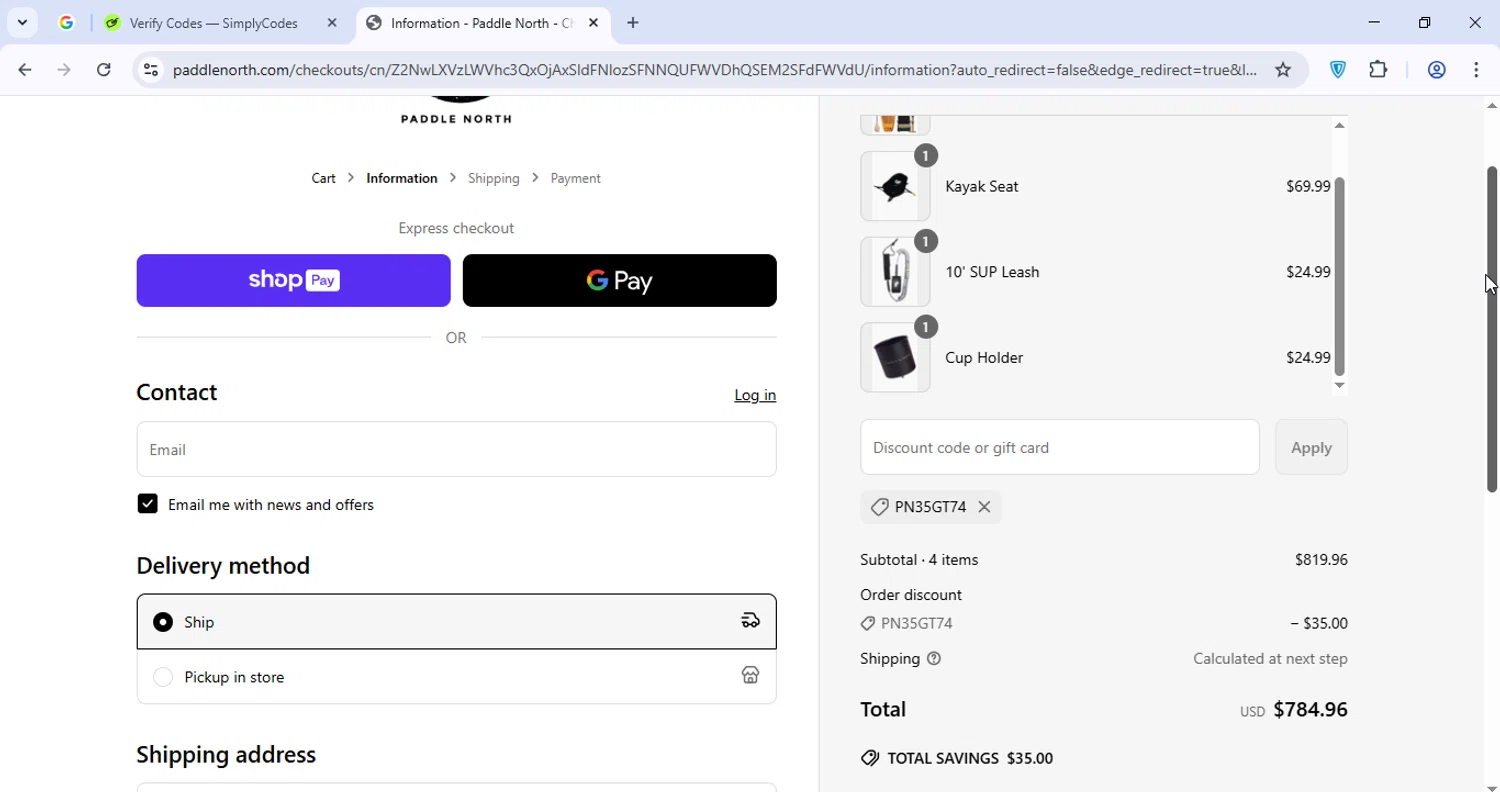This screenshot has width=1500, height=792.
Task: Reload the current page
Action: click(x=104, y=70)
